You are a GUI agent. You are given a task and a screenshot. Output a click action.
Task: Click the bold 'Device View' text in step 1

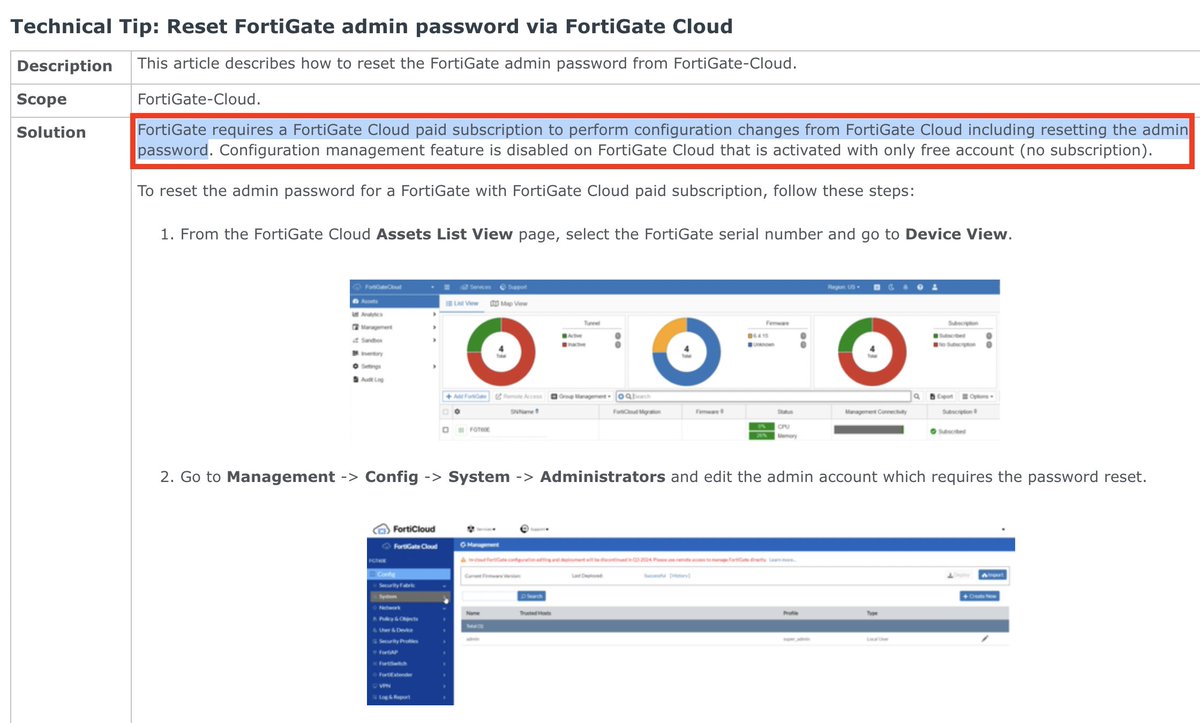(x=957, y=235)
